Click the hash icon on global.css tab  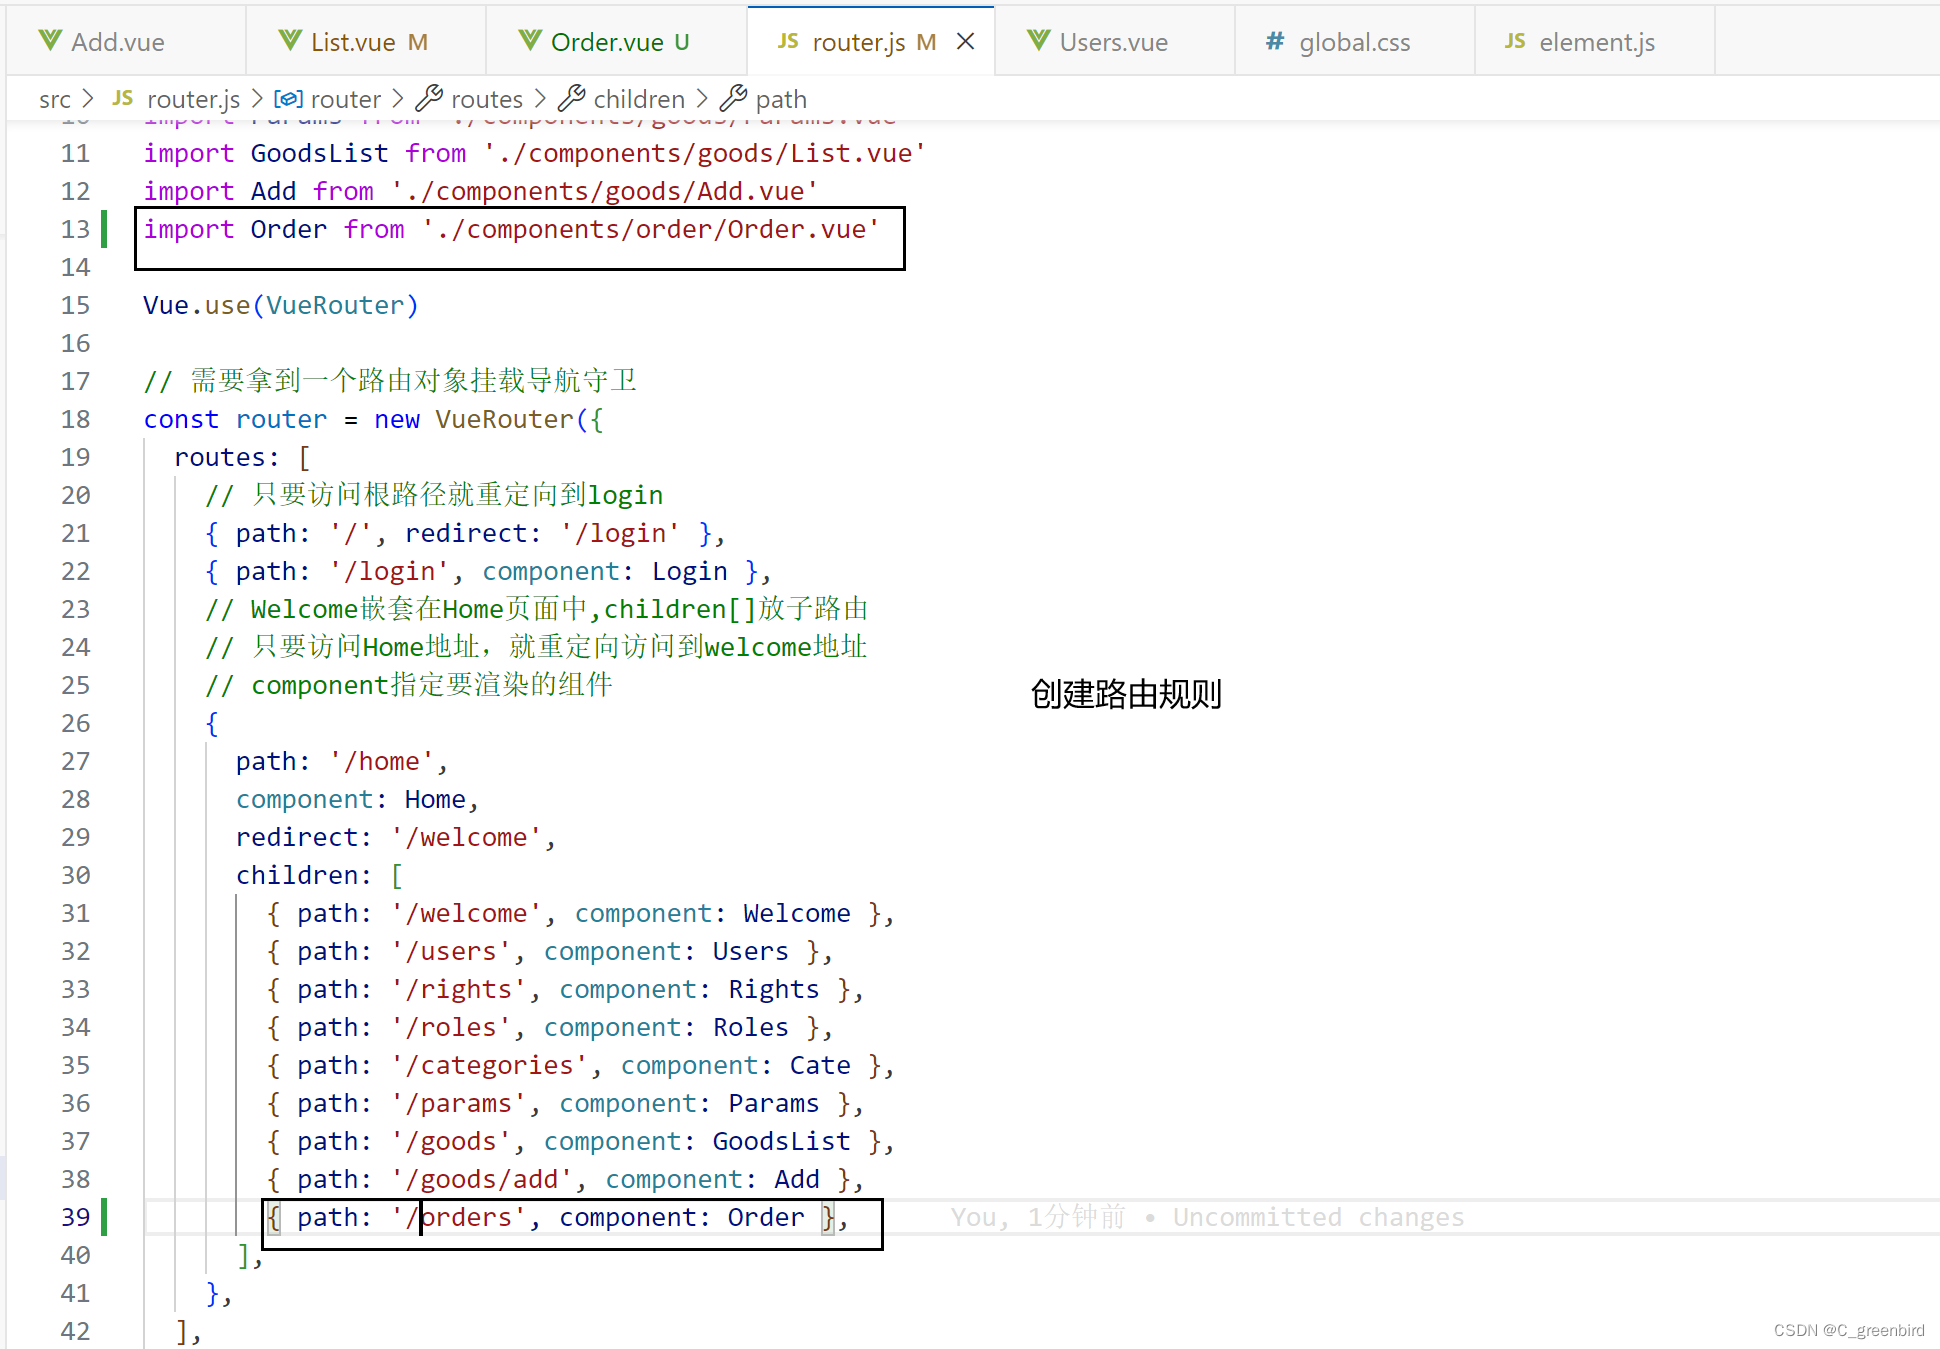tap(1274, 41)
